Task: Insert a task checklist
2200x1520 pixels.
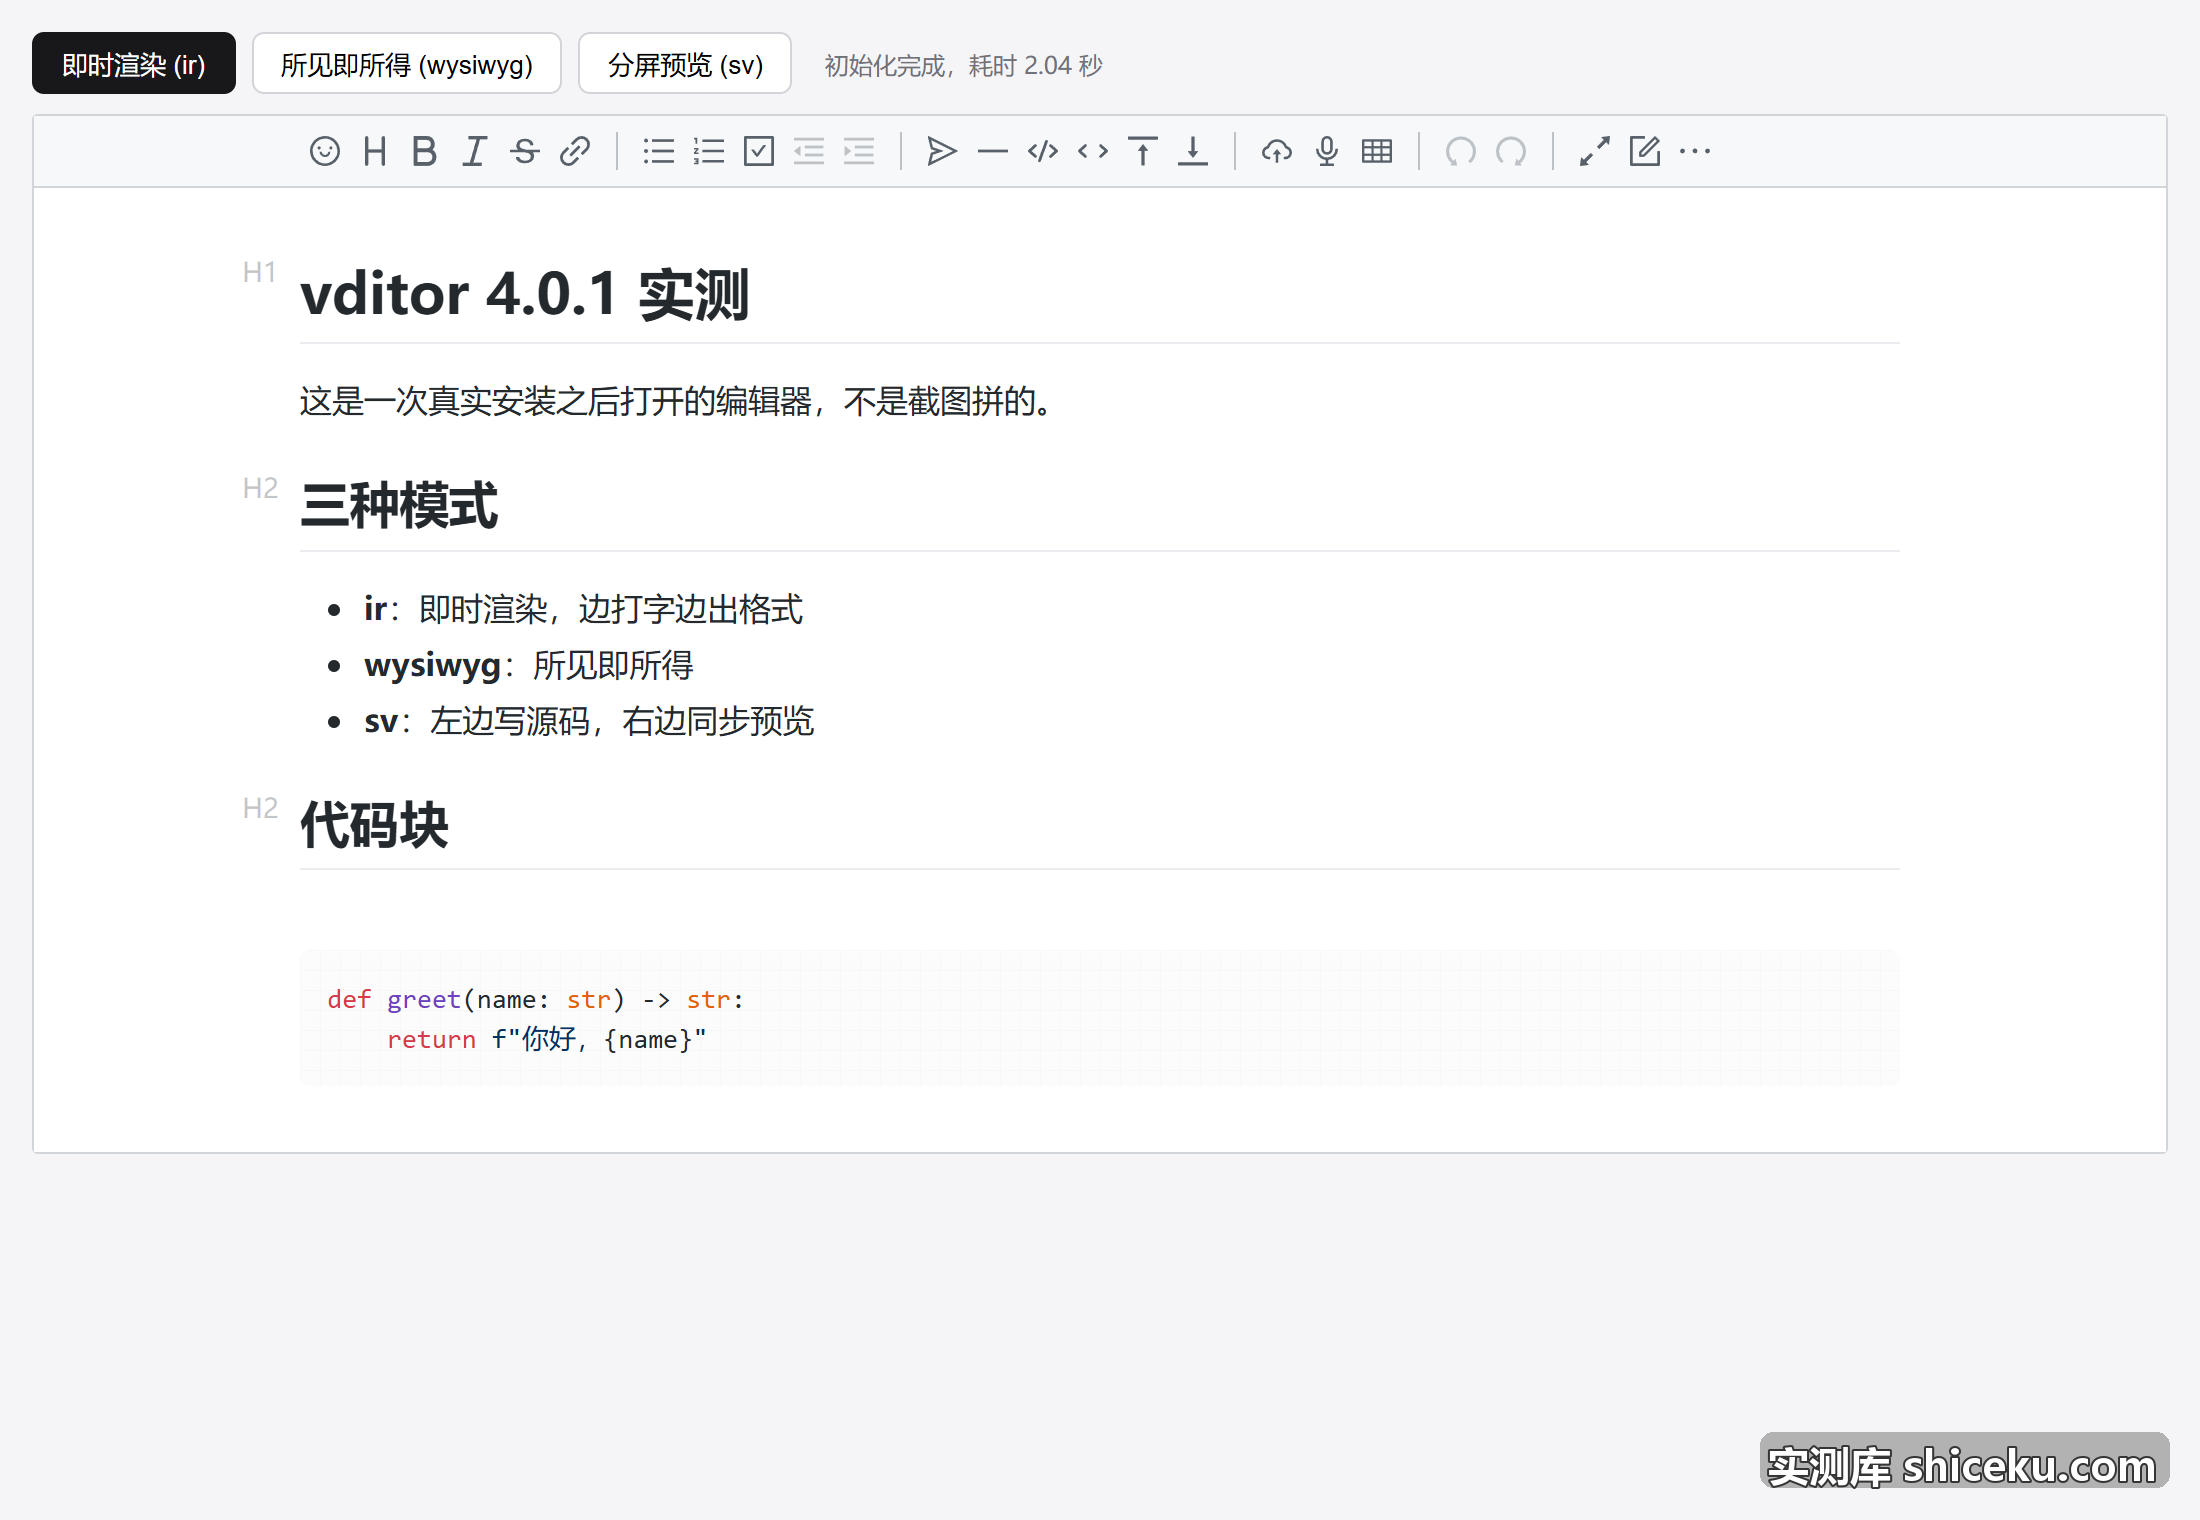Action: [x=759, y=151]
